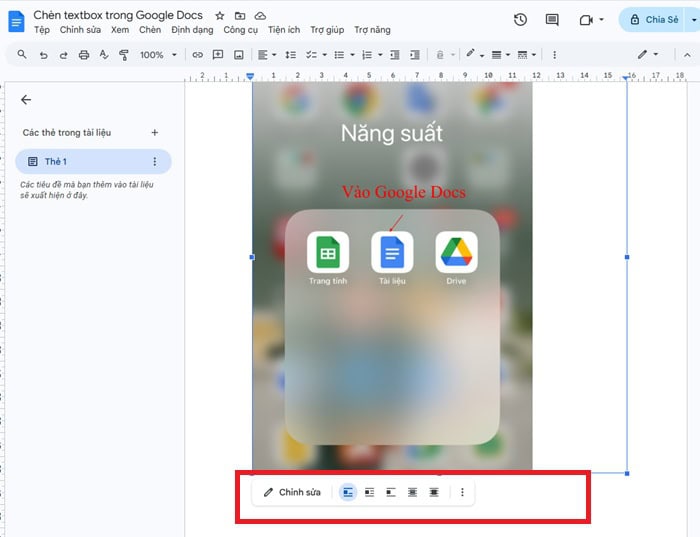700x537 pixels.
Task: Activate the paint format roller
Action: [124, 55]
